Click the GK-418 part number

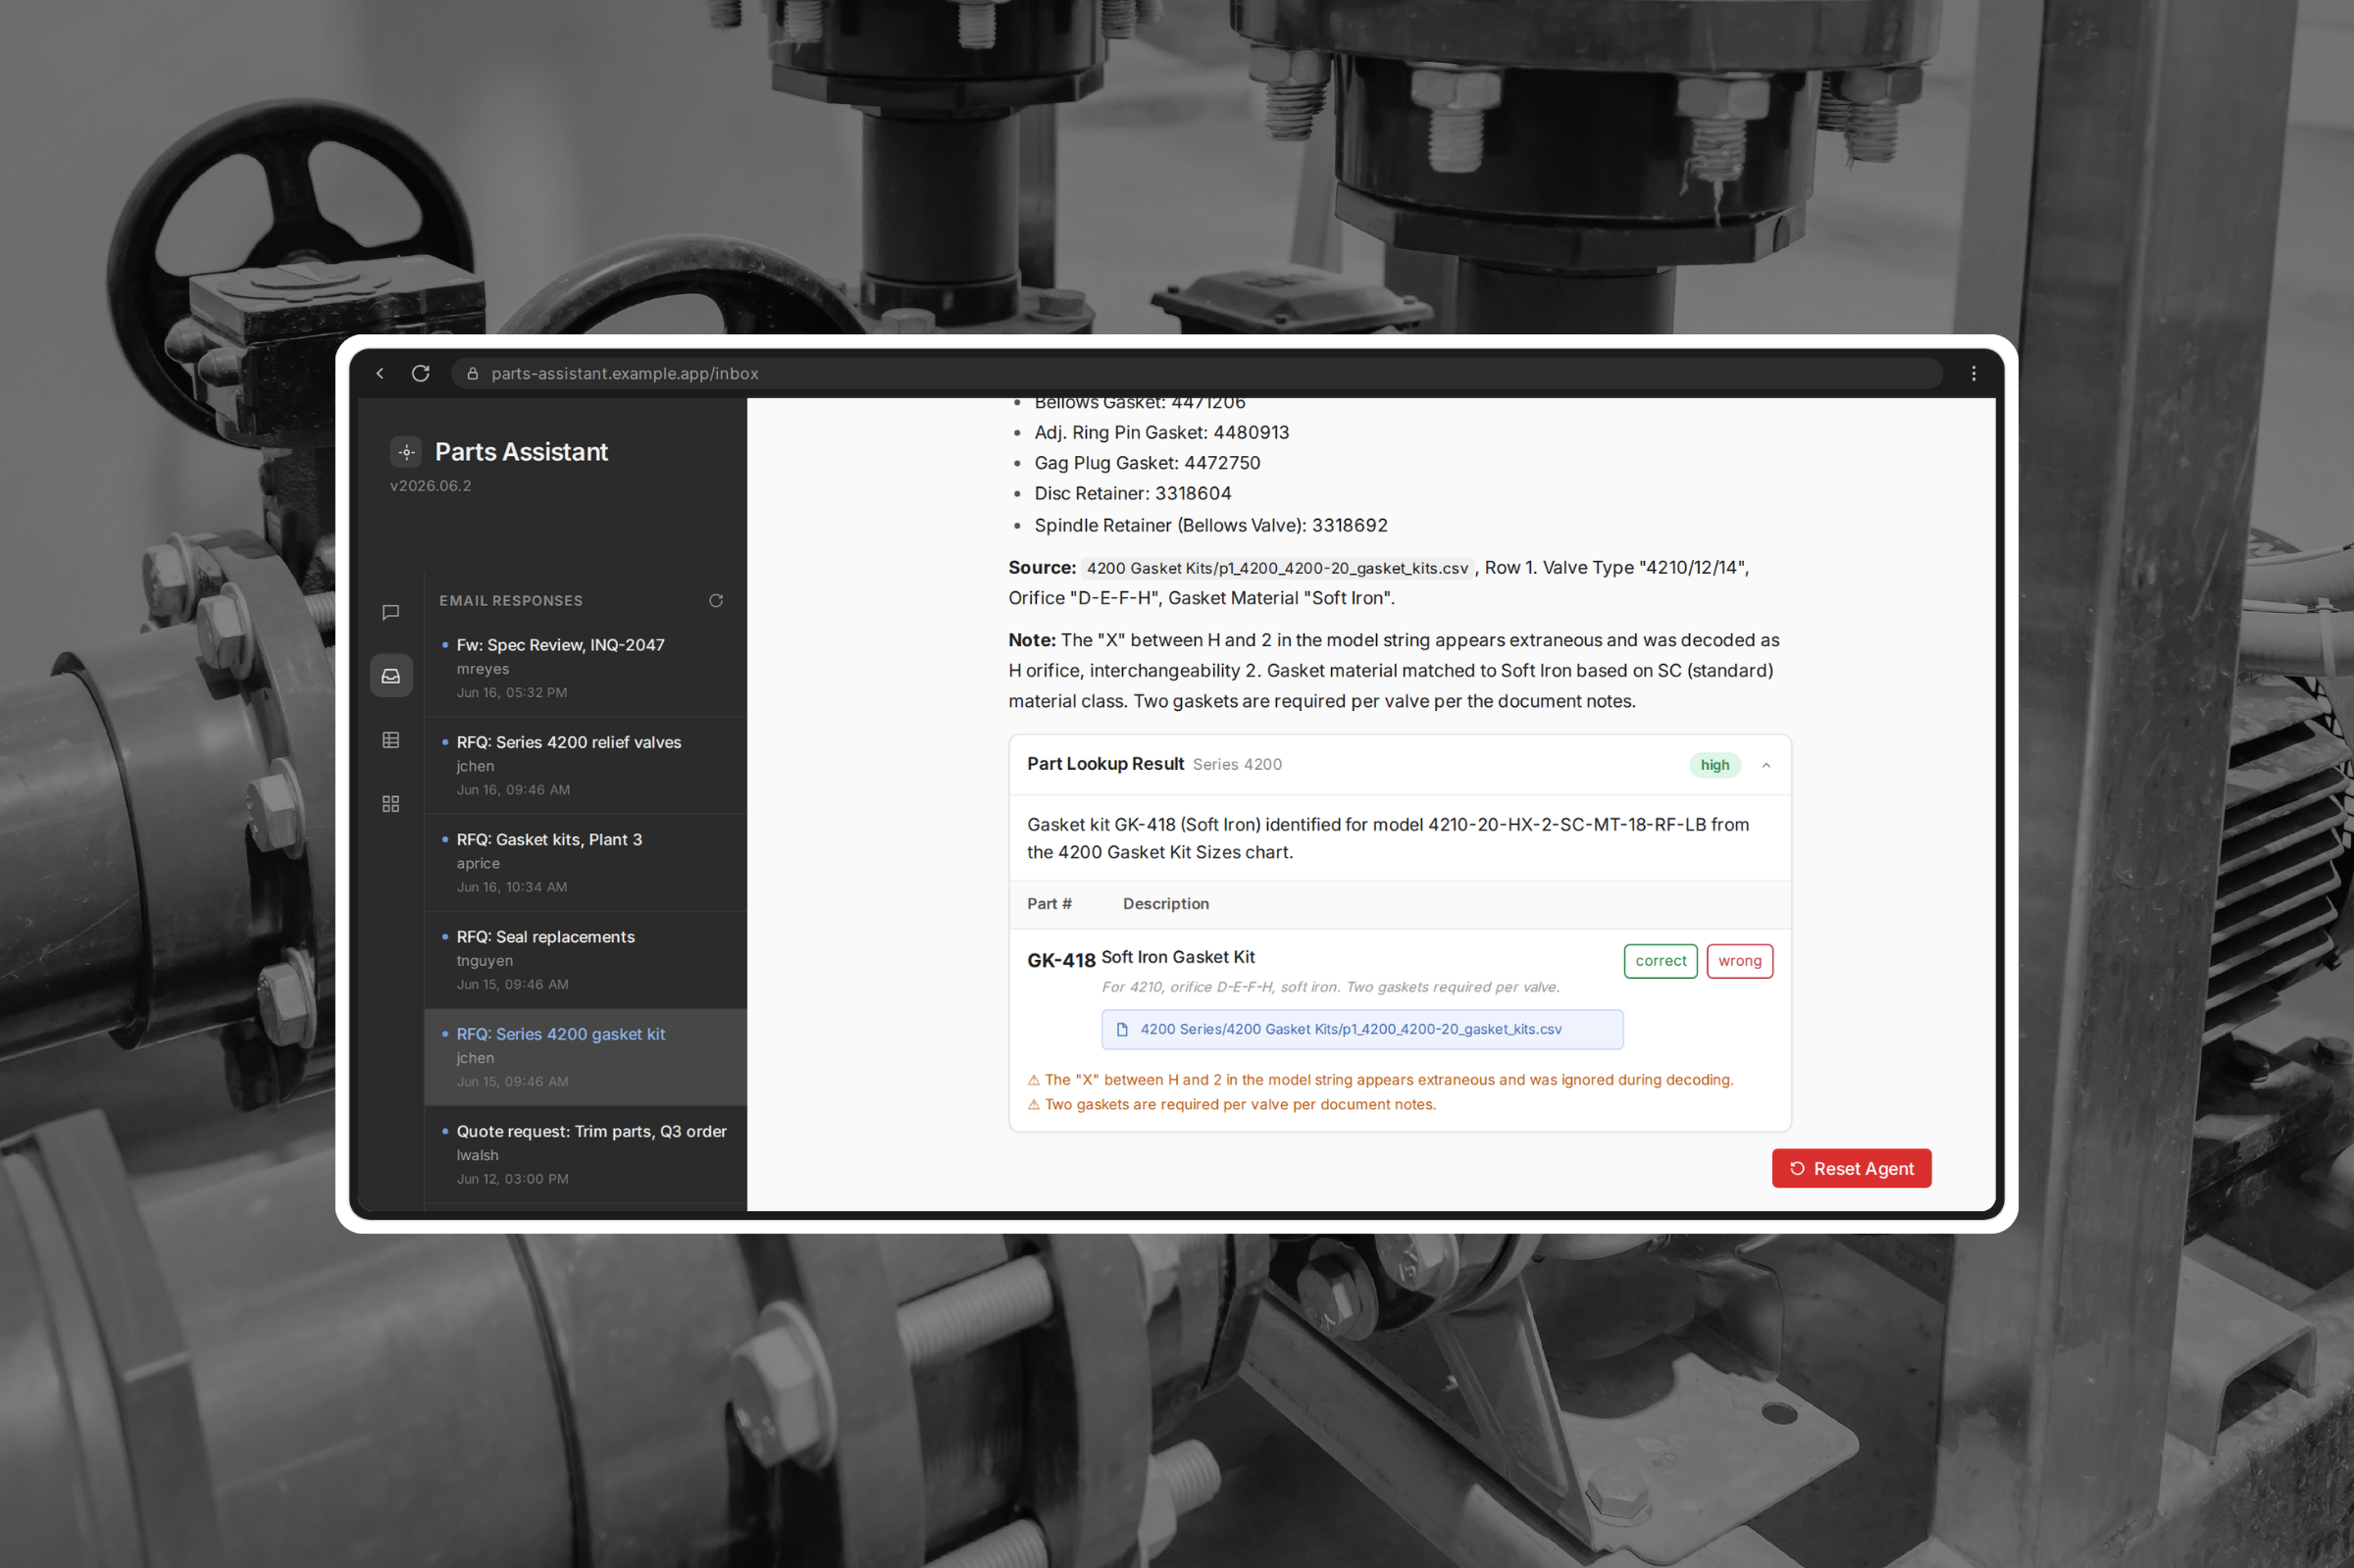point(1061,961)
